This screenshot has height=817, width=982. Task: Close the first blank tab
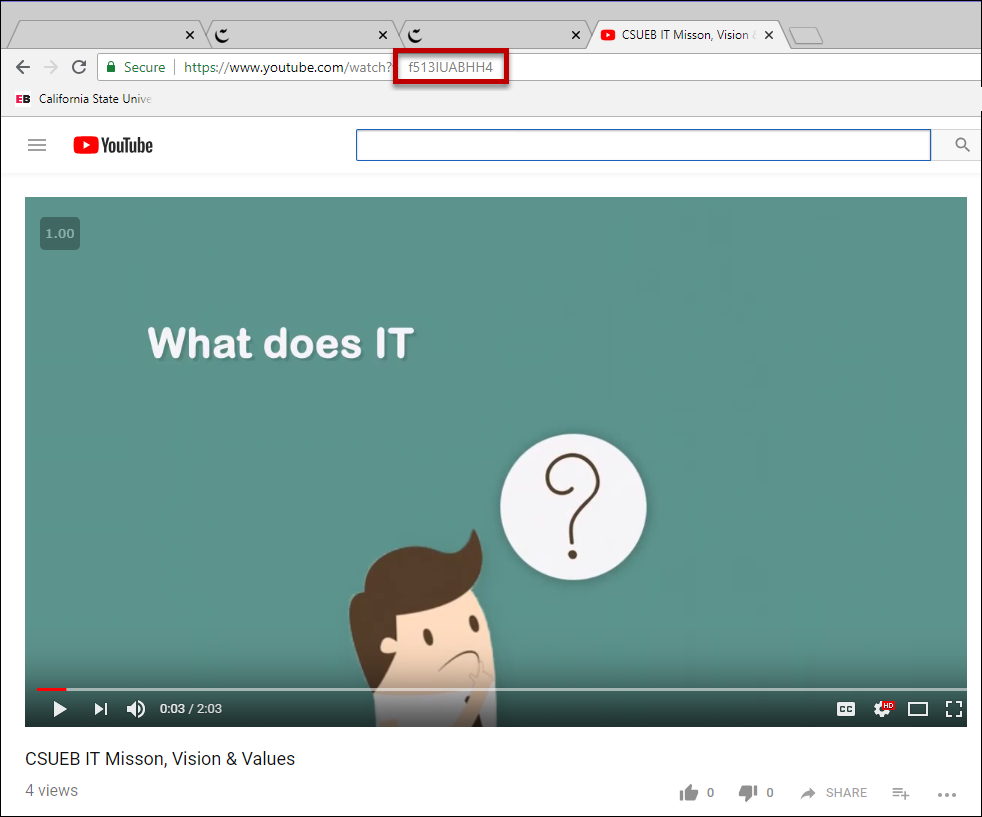(190, 35)
